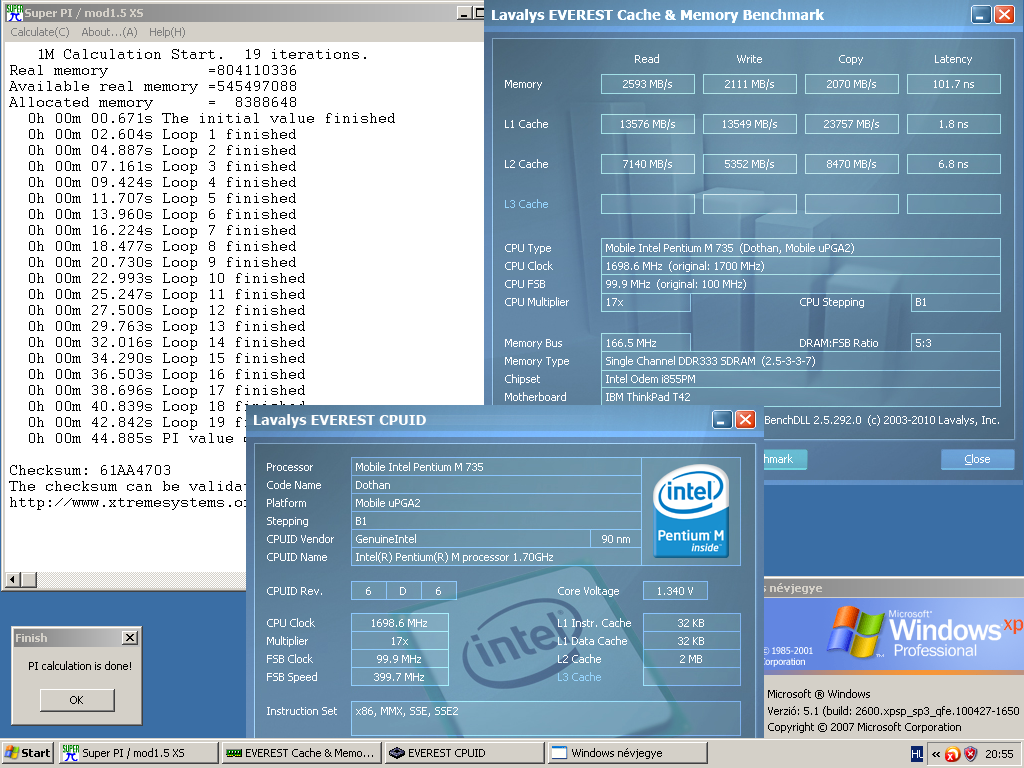Image resolution: width=1024 pixels, height=768 pixels.
Task: Click the DRAM:FSB Ratio value 5:3
Action: (955, 343)
